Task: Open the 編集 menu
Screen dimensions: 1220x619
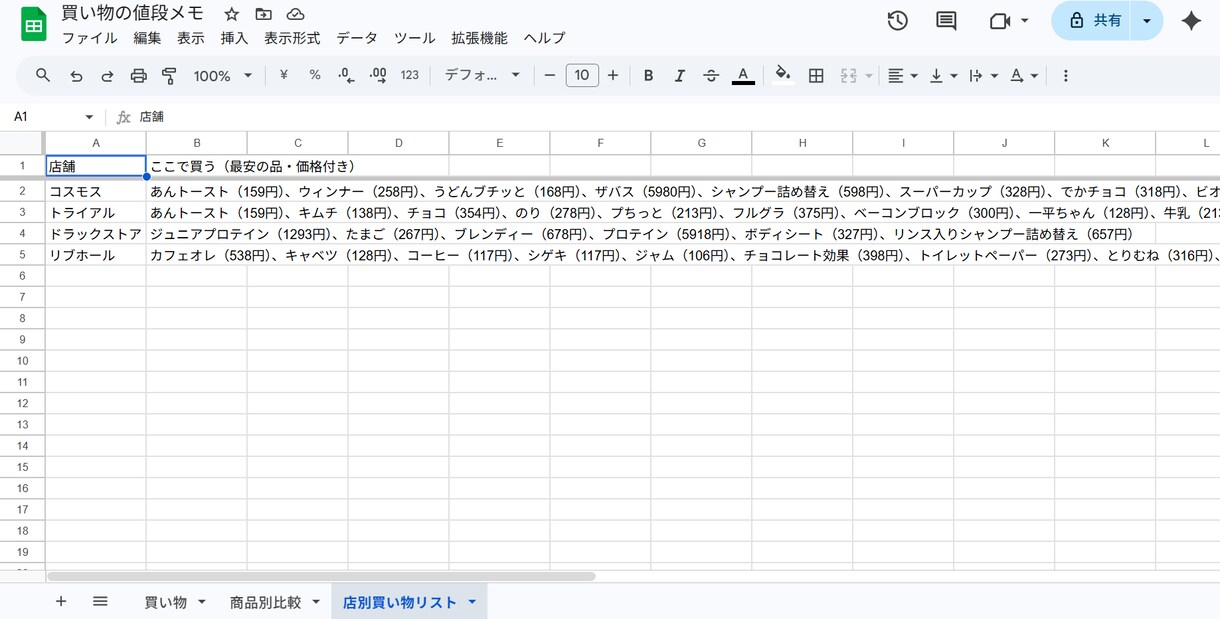Action: pos(147,38)
